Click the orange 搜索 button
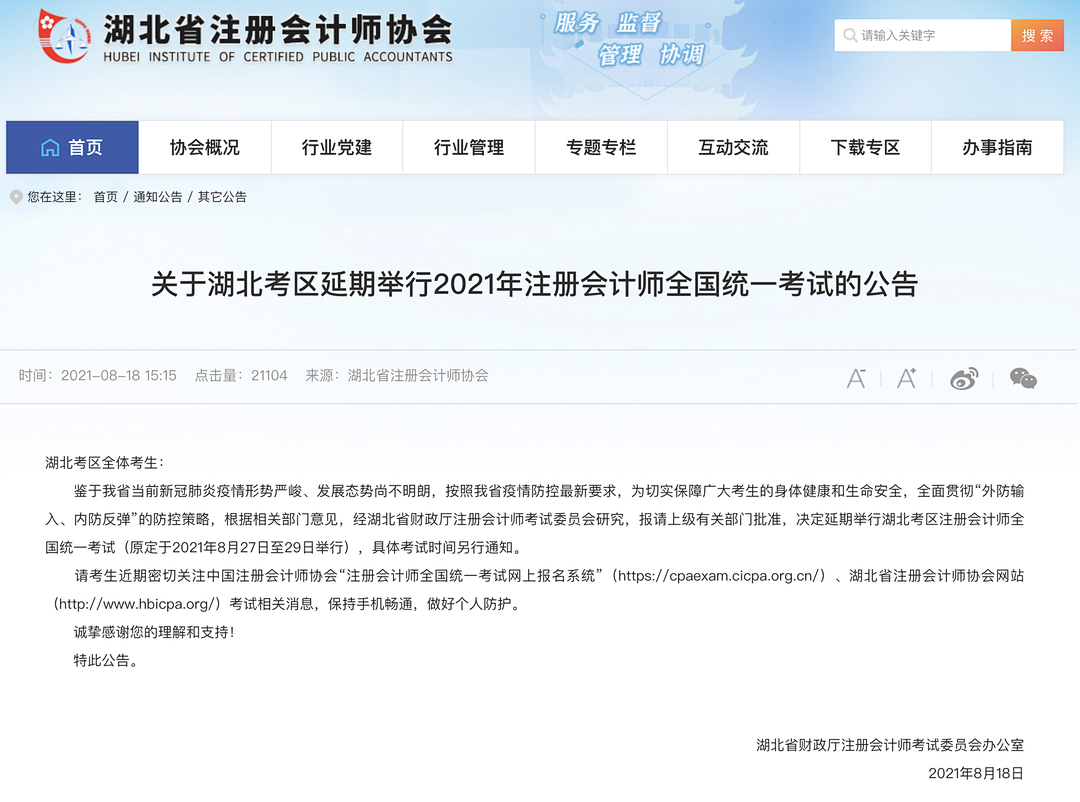This screenshot has width=1080, height=802. click(1037, 35)
